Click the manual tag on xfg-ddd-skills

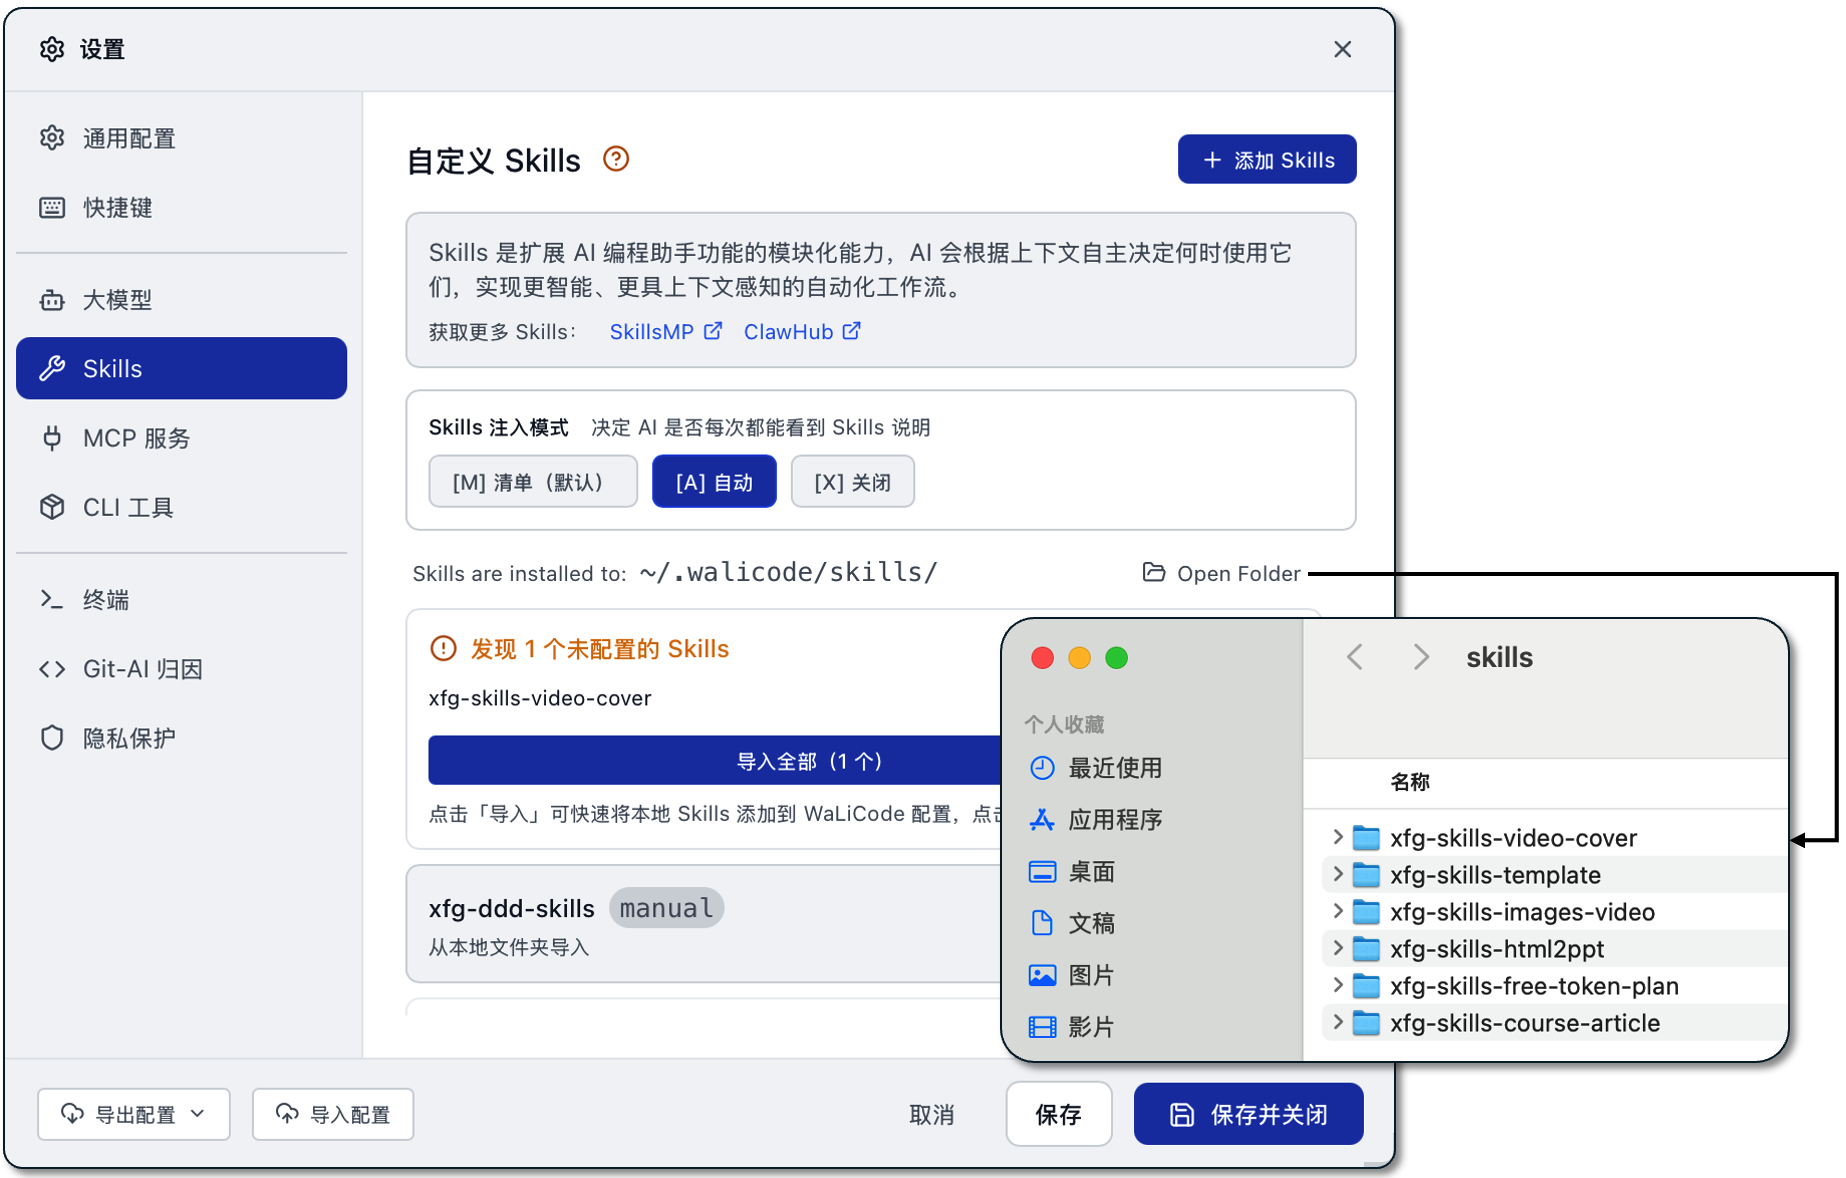coord(666,908)
